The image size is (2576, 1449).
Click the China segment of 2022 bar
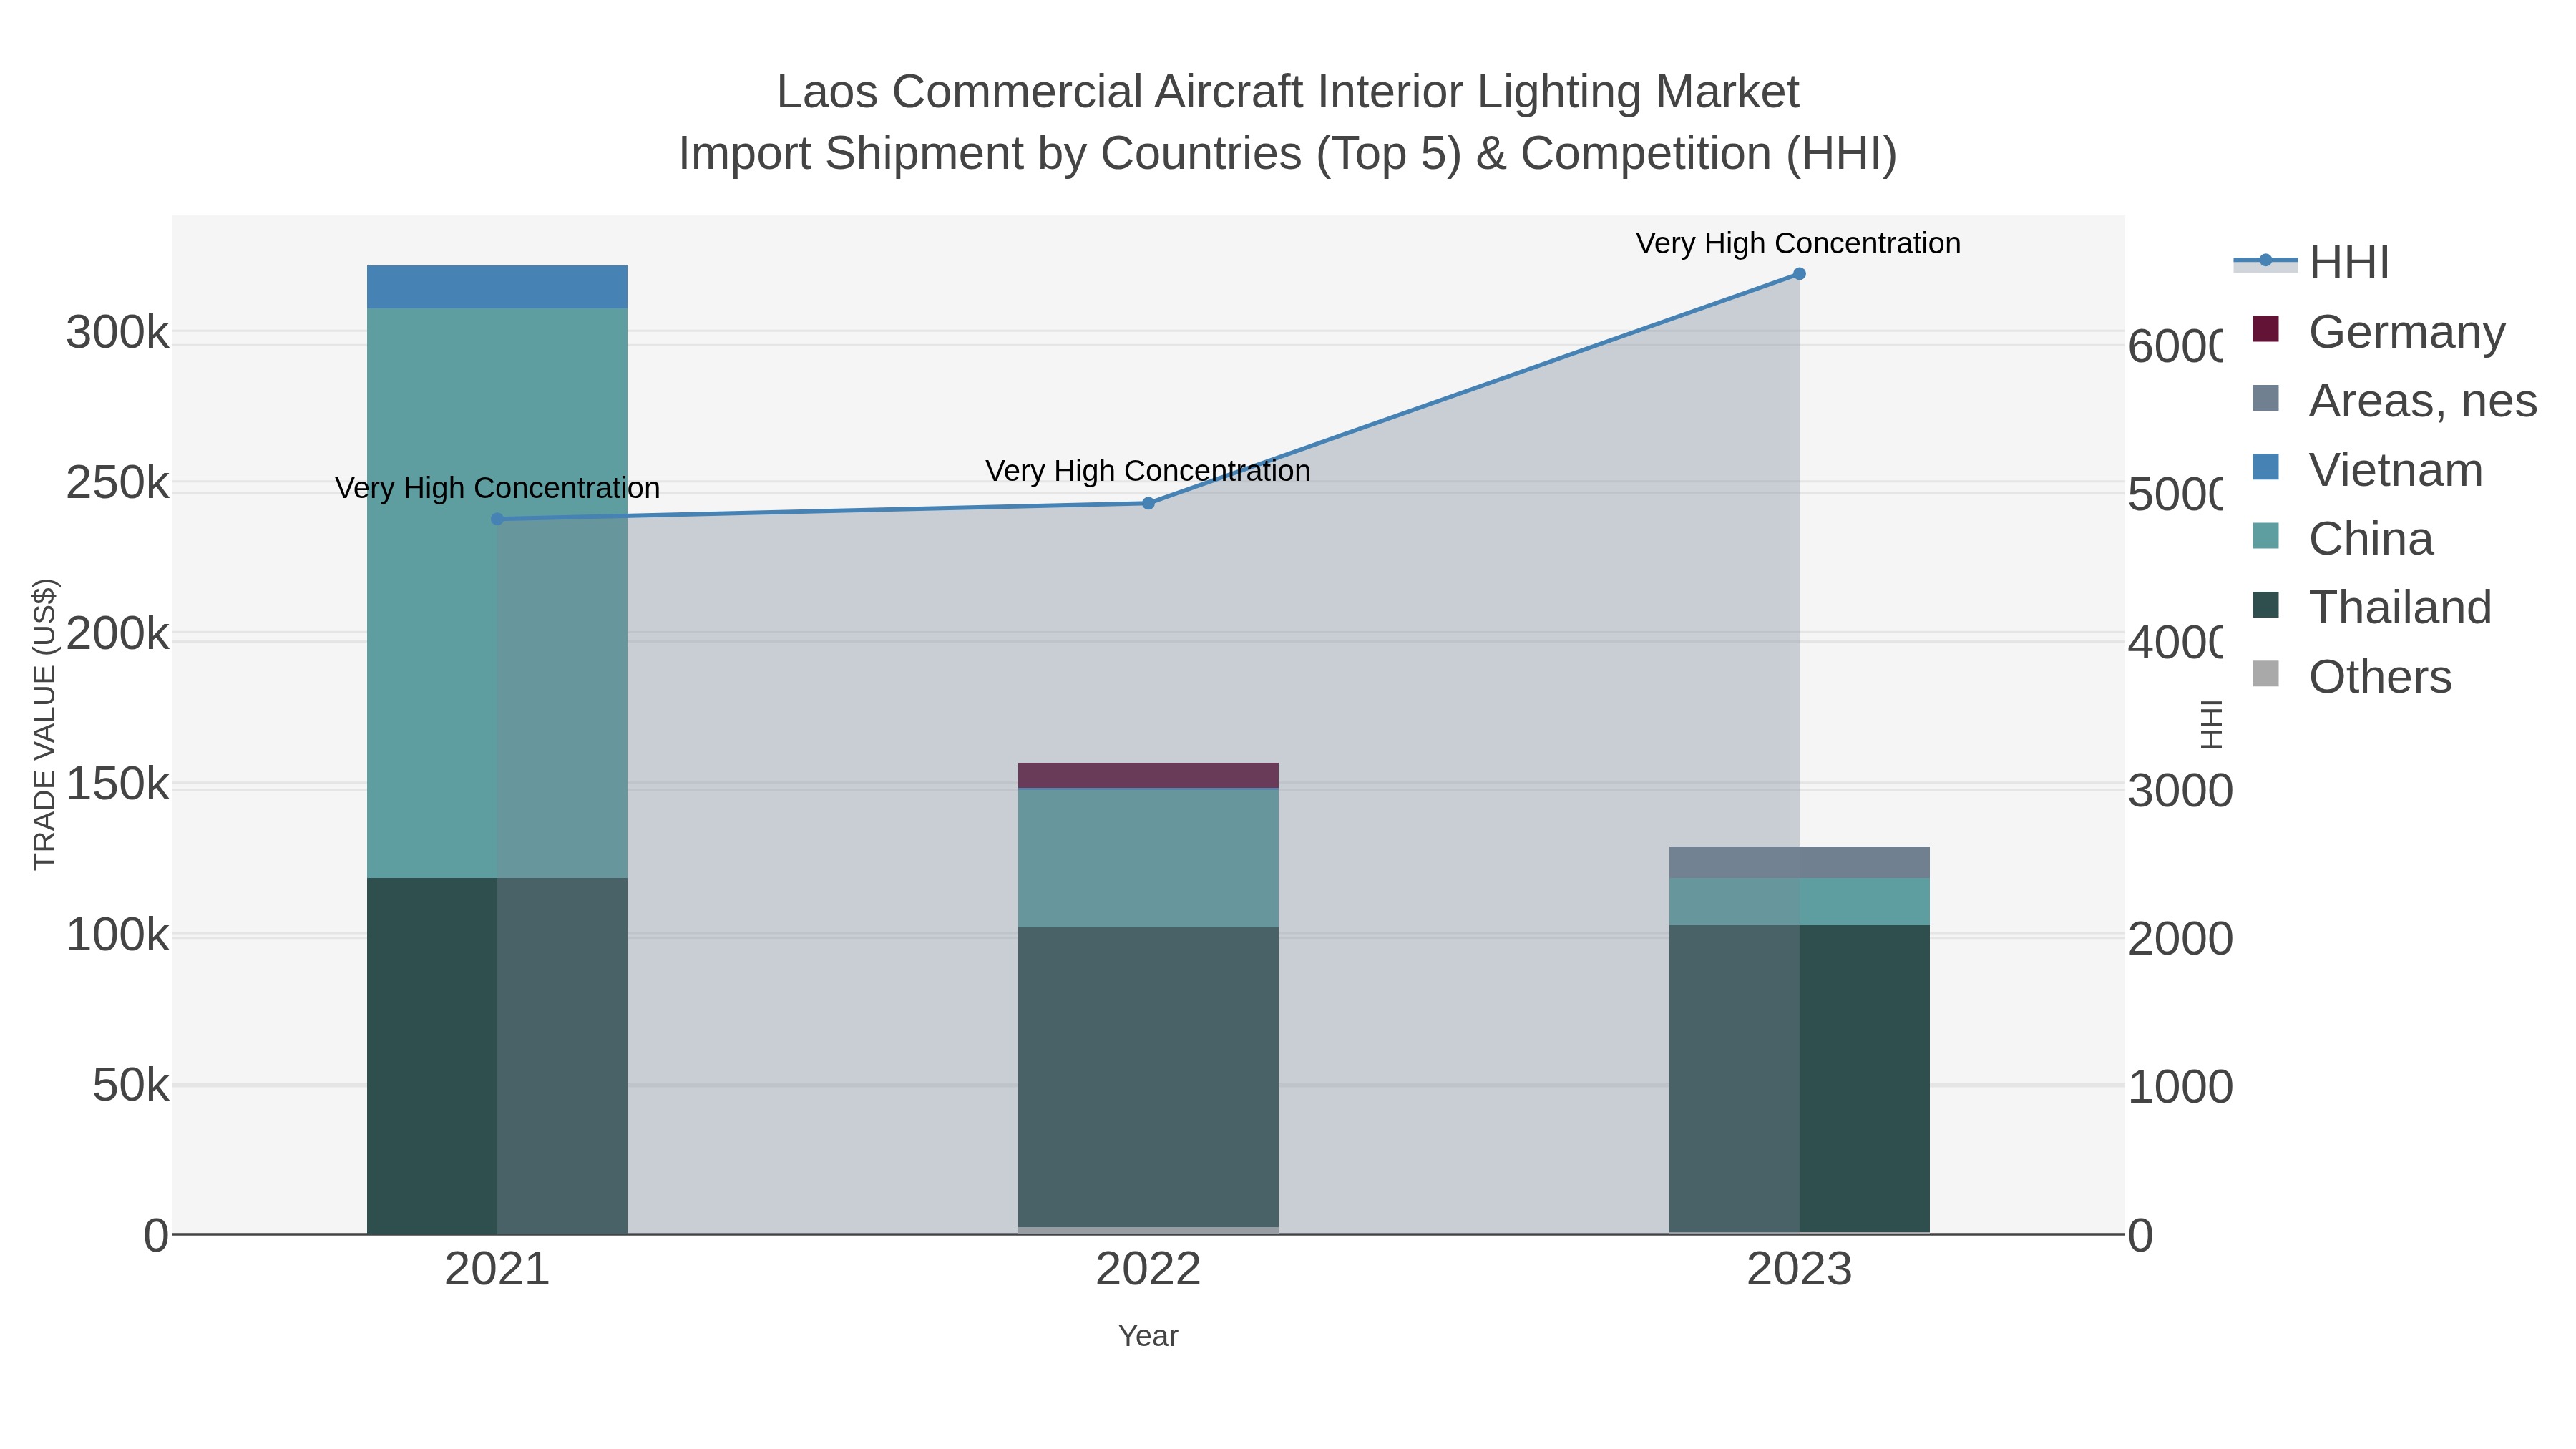coord(1148,859)
